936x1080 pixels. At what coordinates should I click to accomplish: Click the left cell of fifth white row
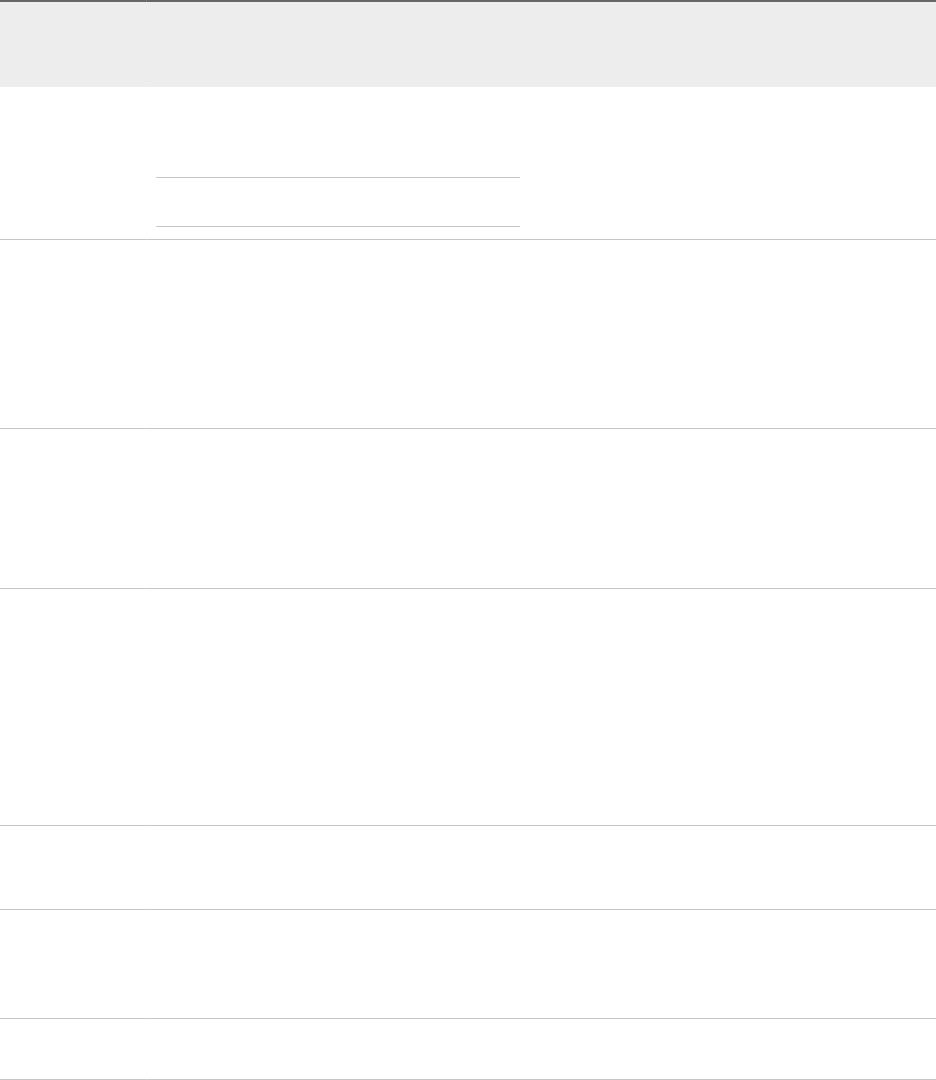[73, 867]
